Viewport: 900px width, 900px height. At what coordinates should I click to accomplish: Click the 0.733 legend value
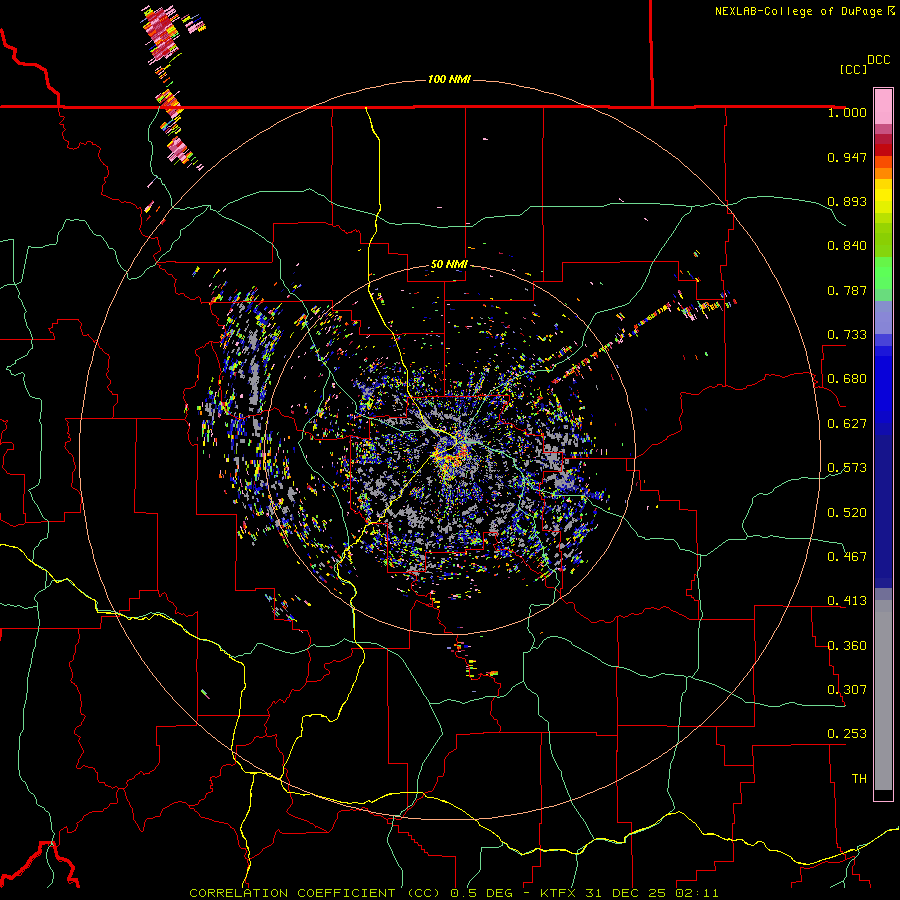click(847, 335)
